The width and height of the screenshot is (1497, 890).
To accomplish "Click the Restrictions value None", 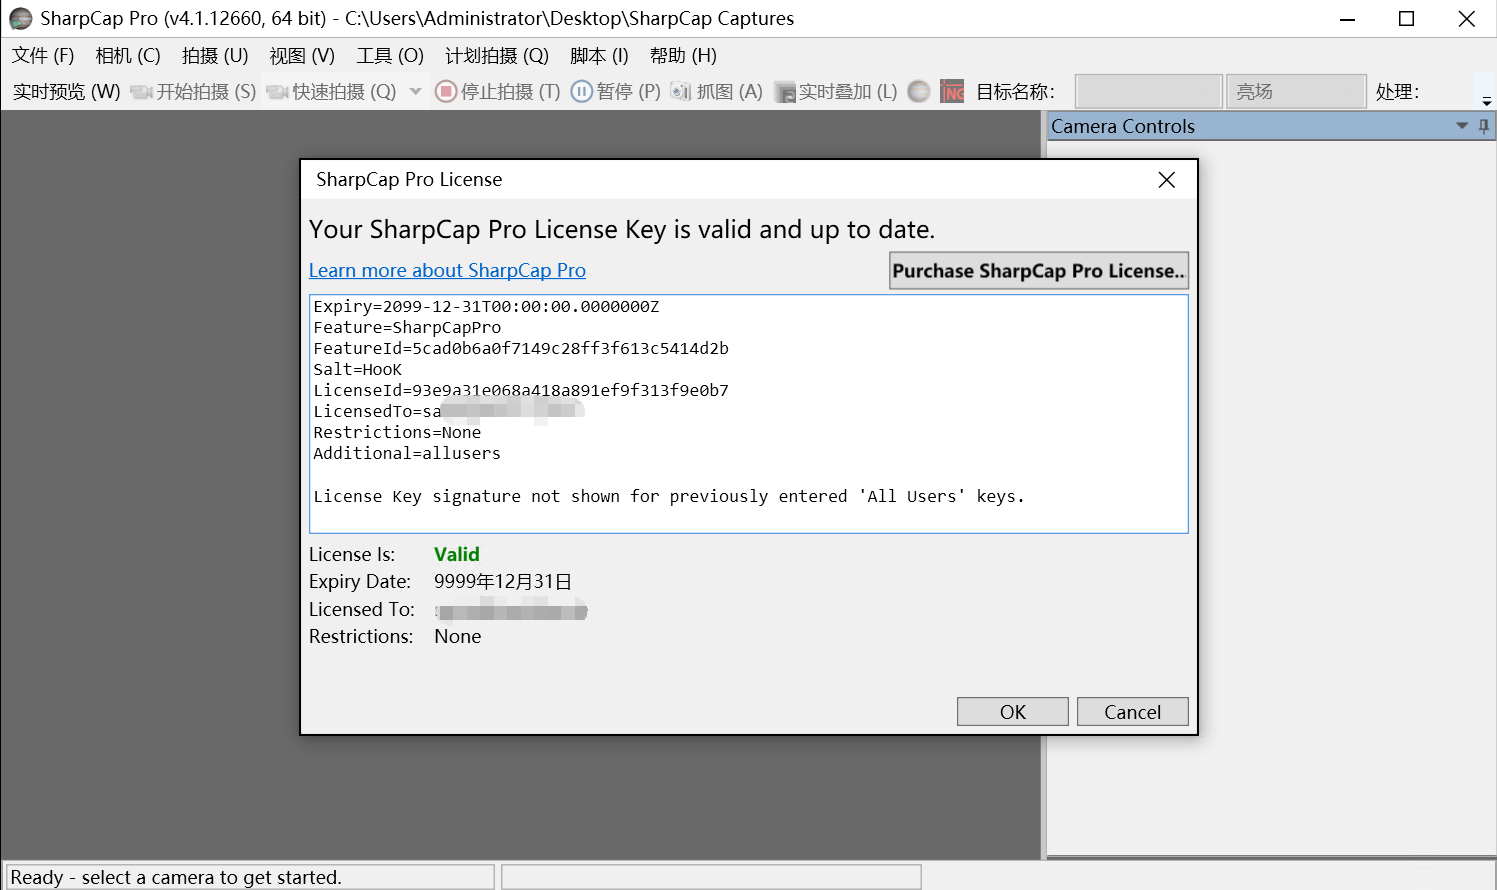I will pos(458,637).
